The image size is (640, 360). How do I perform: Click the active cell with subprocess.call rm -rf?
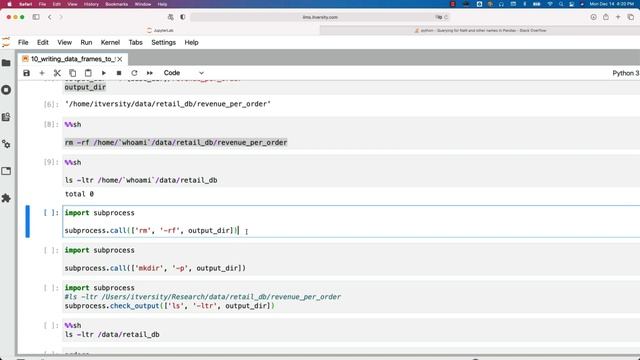351,222
